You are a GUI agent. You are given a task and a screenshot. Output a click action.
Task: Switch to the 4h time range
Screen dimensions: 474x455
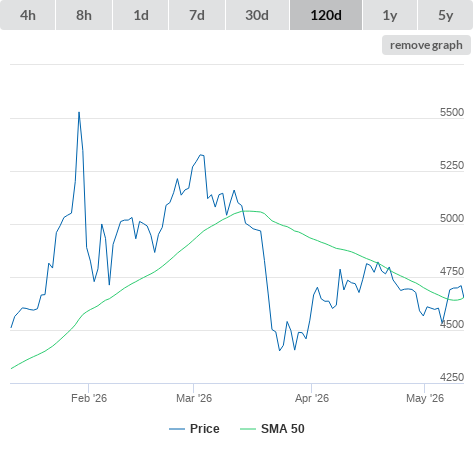point(28,15)
